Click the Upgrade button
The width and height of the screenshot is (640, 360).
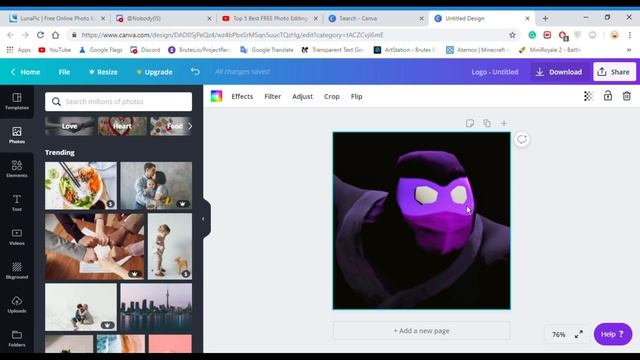click(154, 72)
